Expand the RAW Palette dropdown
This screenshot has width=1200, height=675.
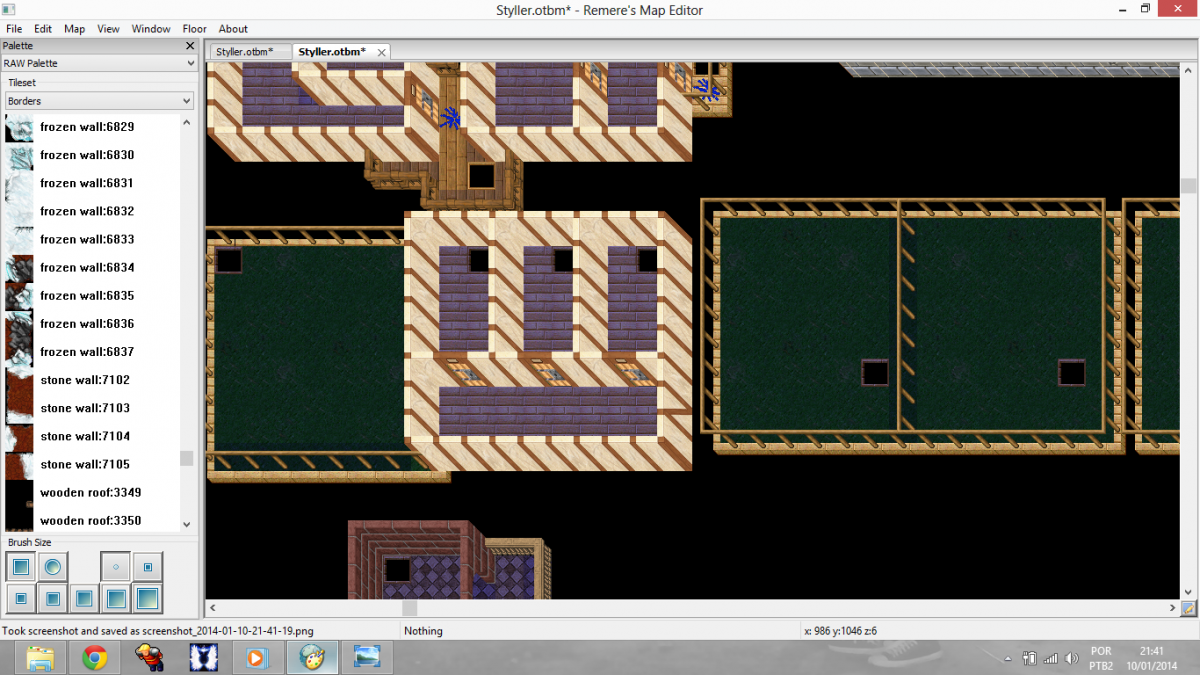click(98, 63)
